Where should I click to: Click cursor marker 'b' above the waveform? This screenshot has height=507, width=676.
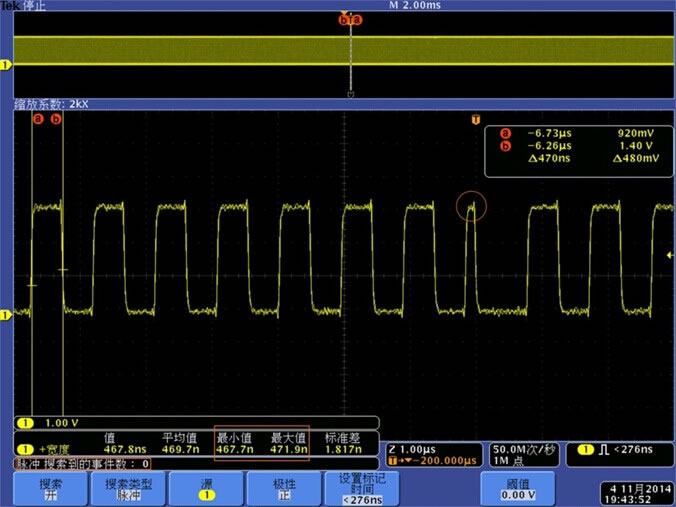[x=56, y=119]
